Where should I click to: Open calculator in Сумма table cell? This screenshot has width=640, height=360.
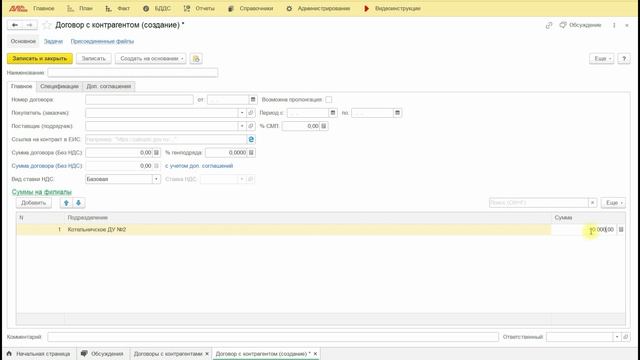coord(621,229)
